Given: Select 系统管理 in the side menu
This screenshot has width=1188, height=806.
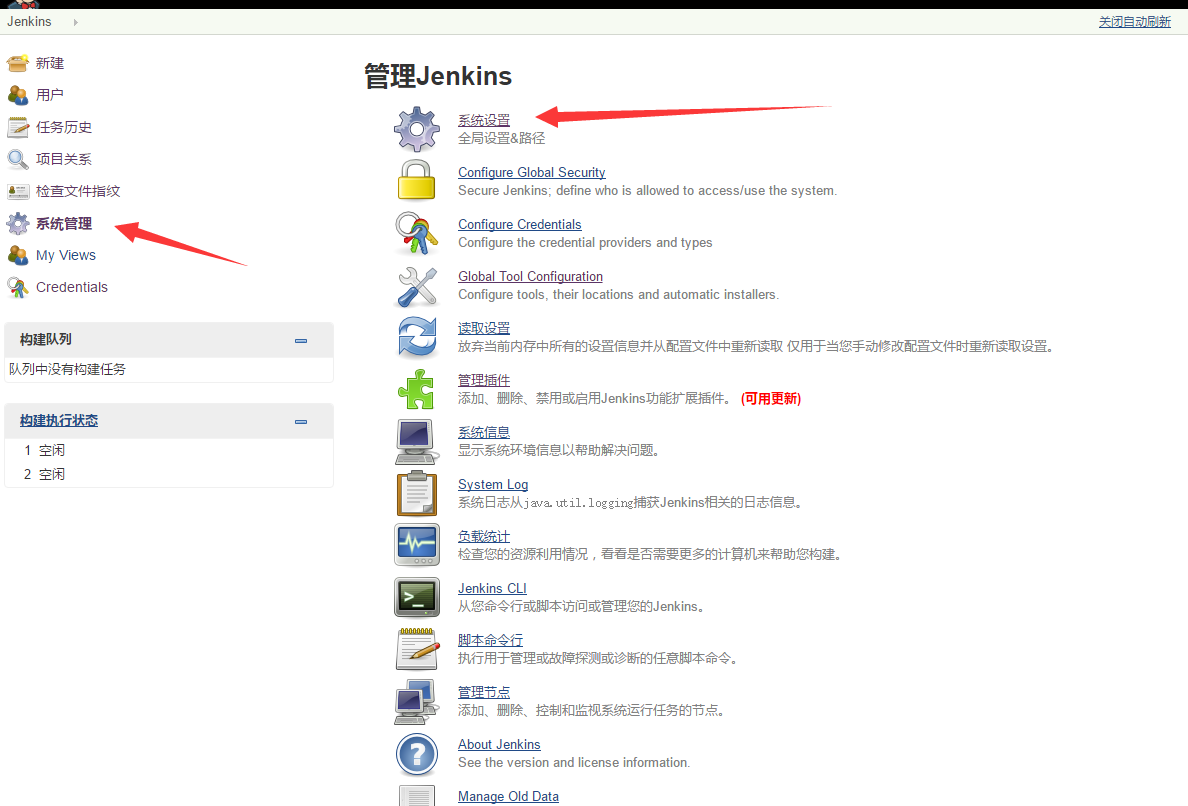Looking at the screenshot, I should (64, 223).
